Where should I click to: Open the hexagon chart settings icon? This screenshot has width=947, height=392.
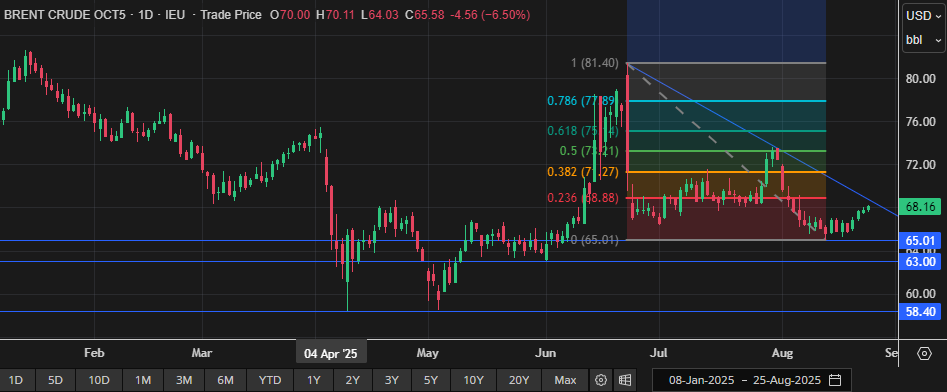pyautogui.click(x=925, y=353)
